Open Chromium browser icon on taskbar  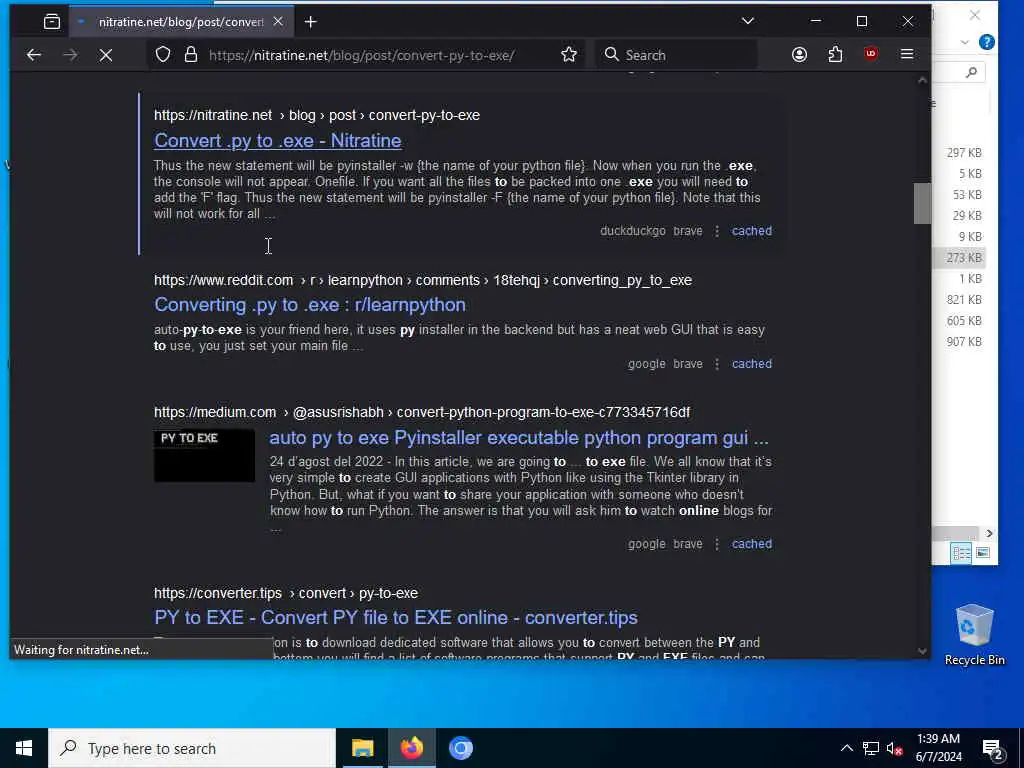(x=460, y=748)
